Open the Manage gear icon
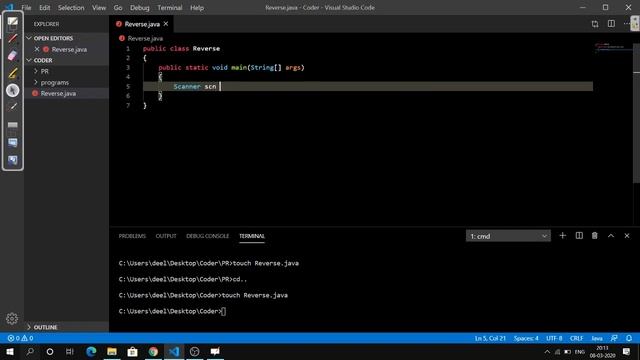Screen dimensions: 640x360 click(x=12, y=318)
